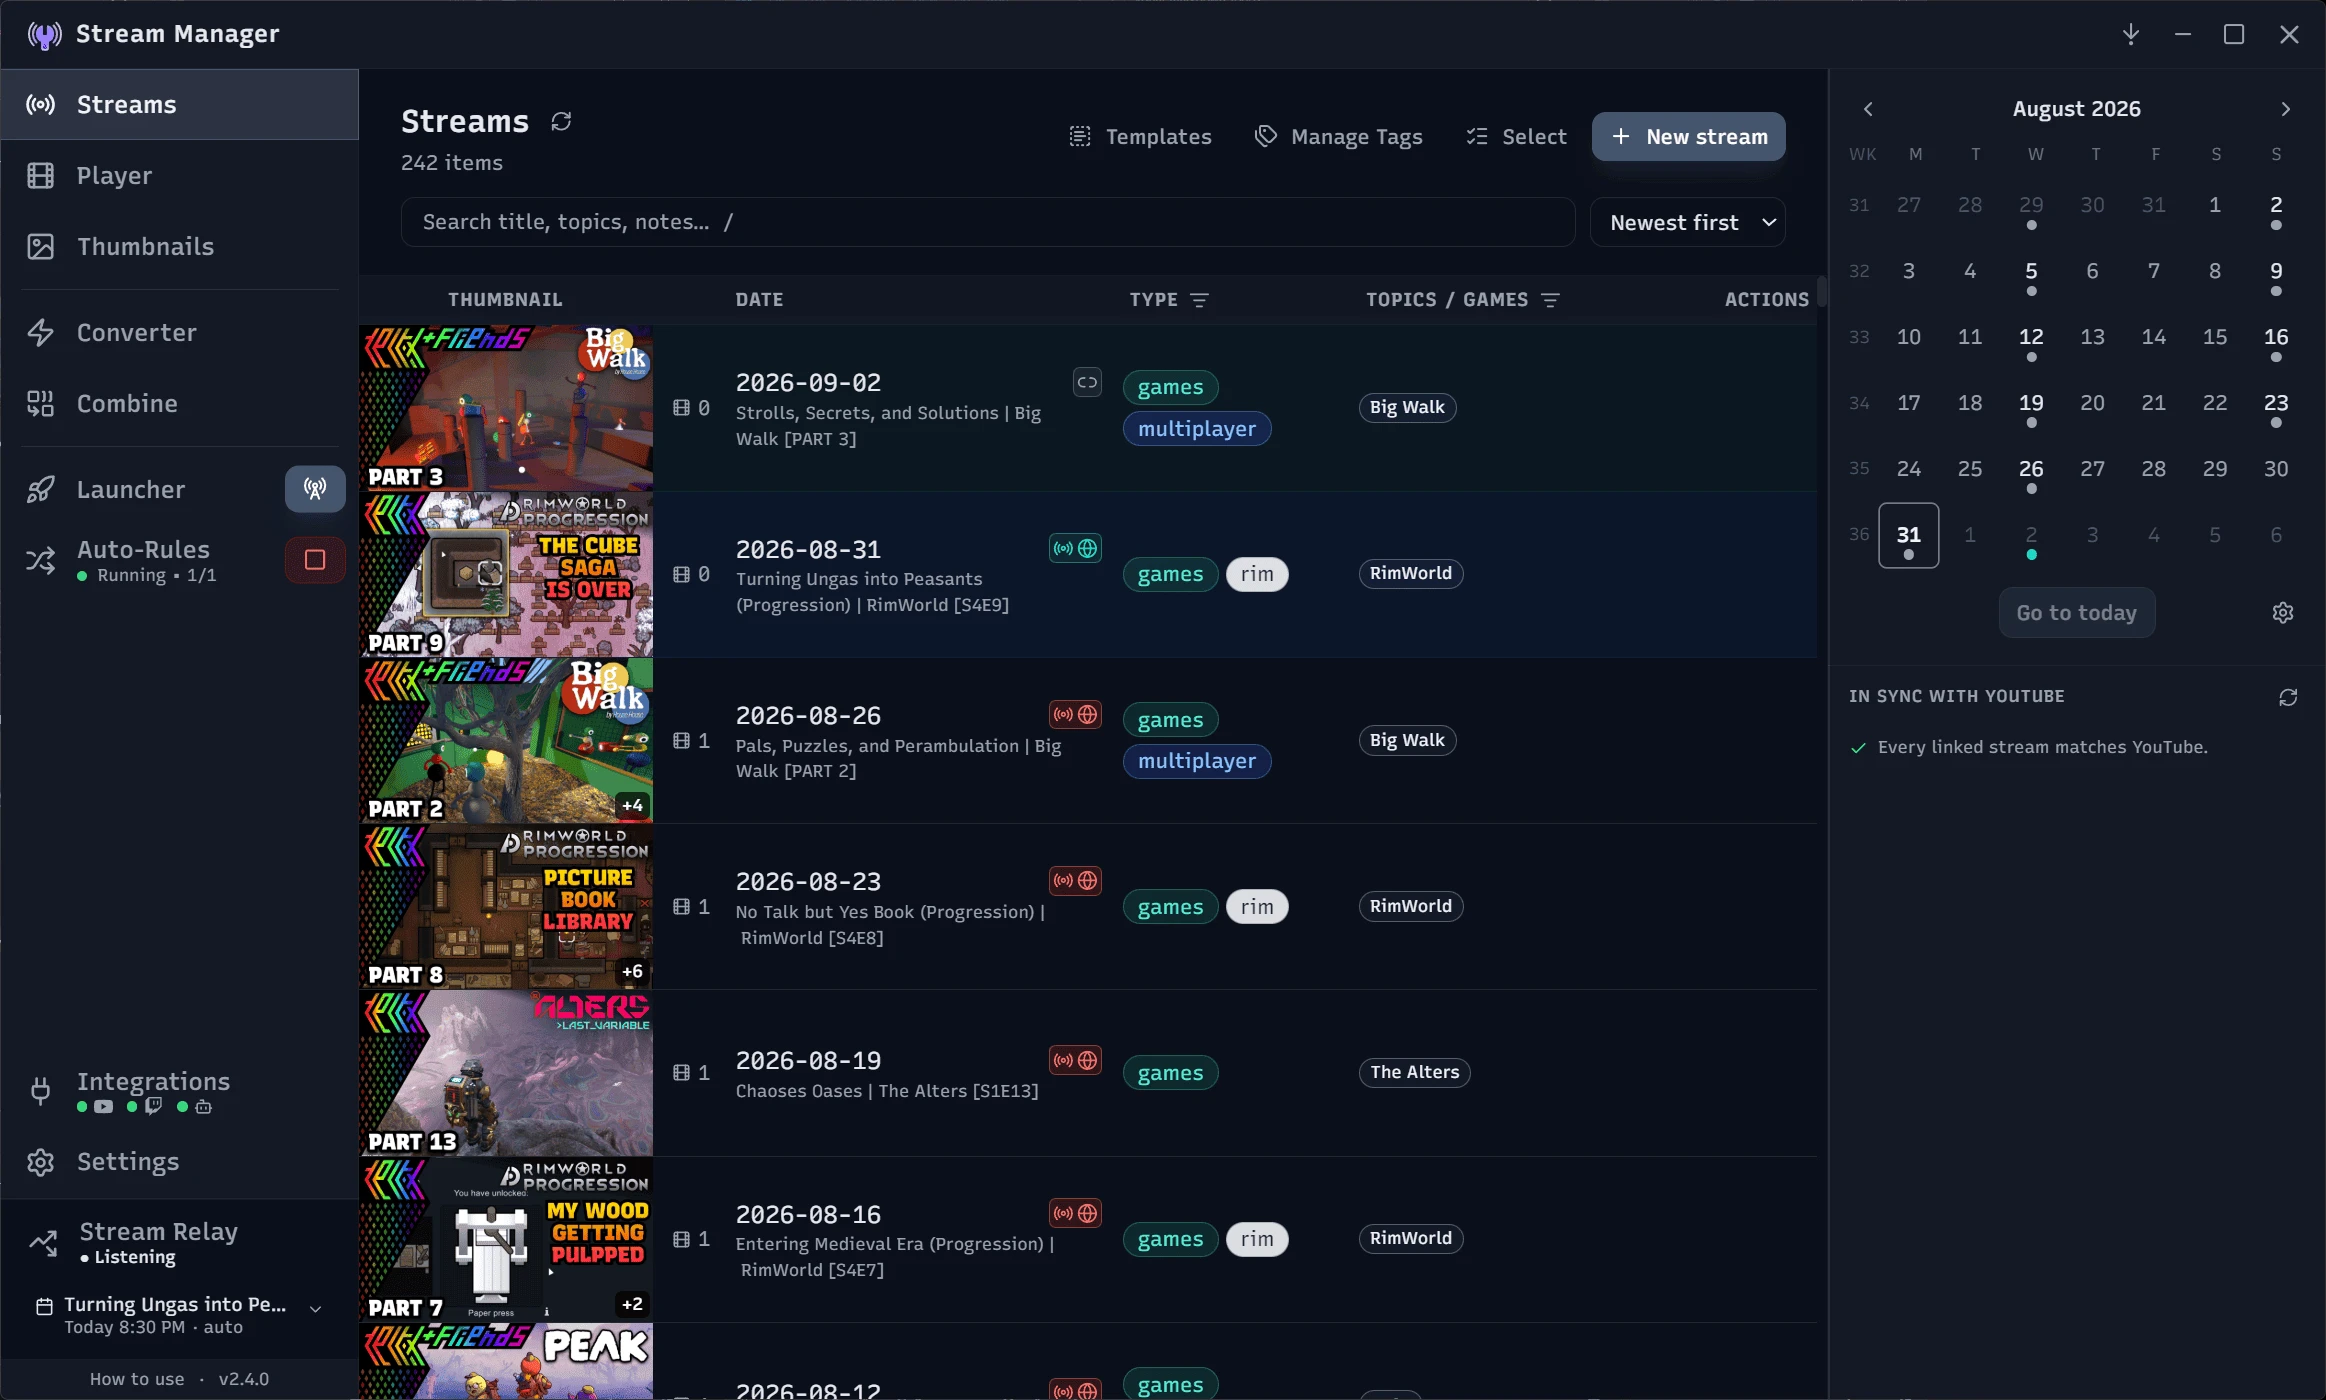Click the +6 extra thumbnails badge on PART 8
The height and width of the screenshot is (1400, 2326).
[632, 972]
